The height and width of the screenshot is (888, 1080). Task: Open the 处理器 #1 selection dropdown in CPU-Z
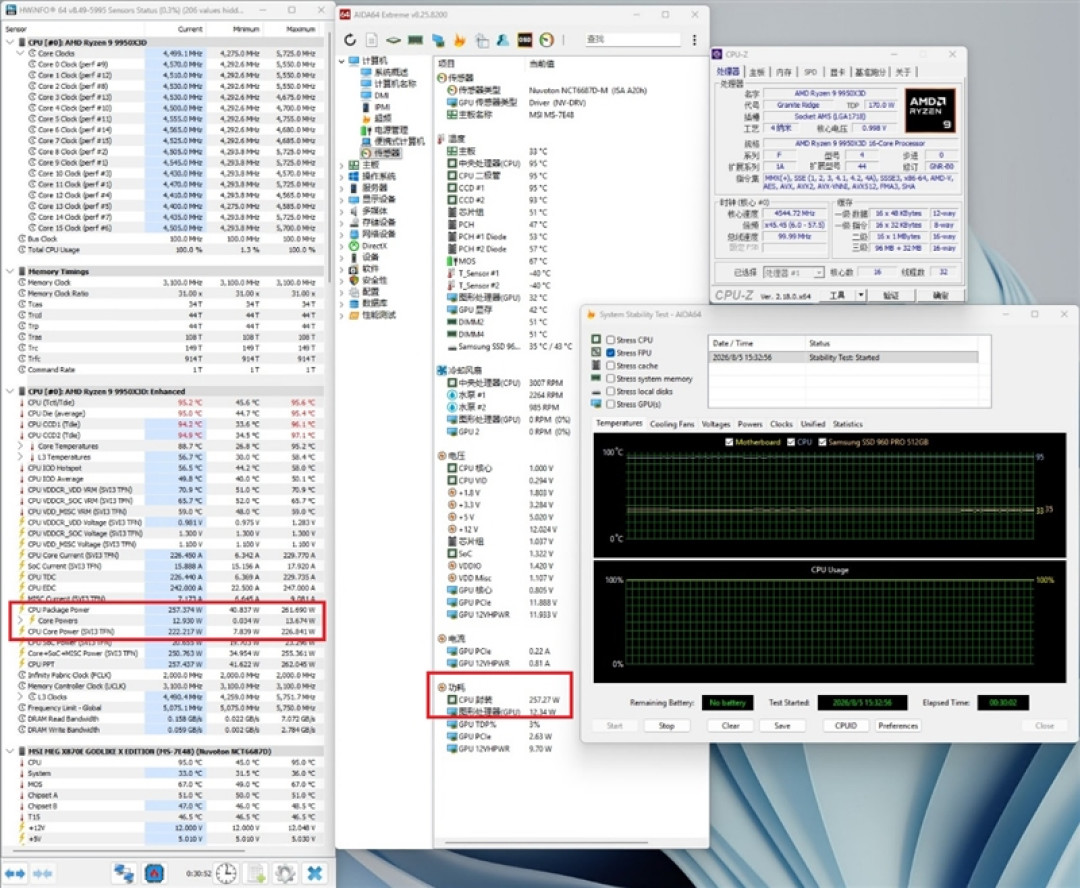793,273
